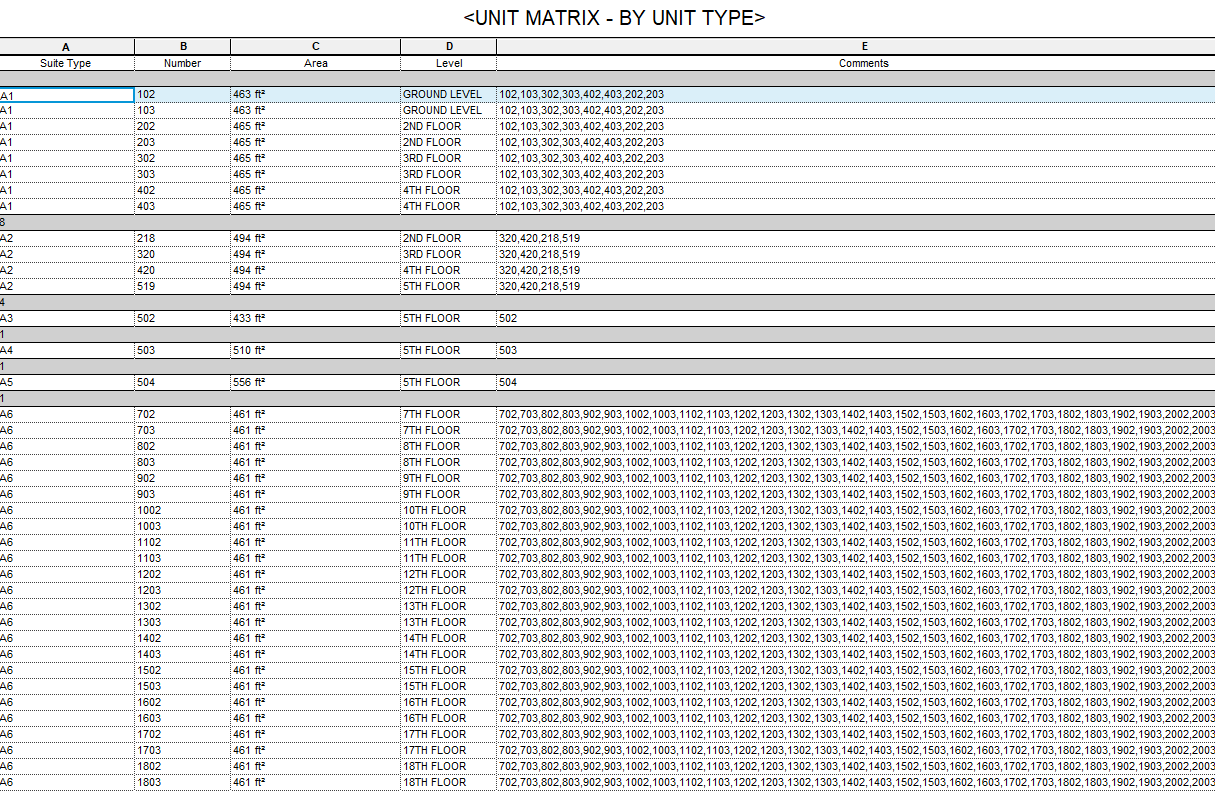1215x791 pixels.
Task: Select unit number 503 in Number column
Action: (183, 350)
